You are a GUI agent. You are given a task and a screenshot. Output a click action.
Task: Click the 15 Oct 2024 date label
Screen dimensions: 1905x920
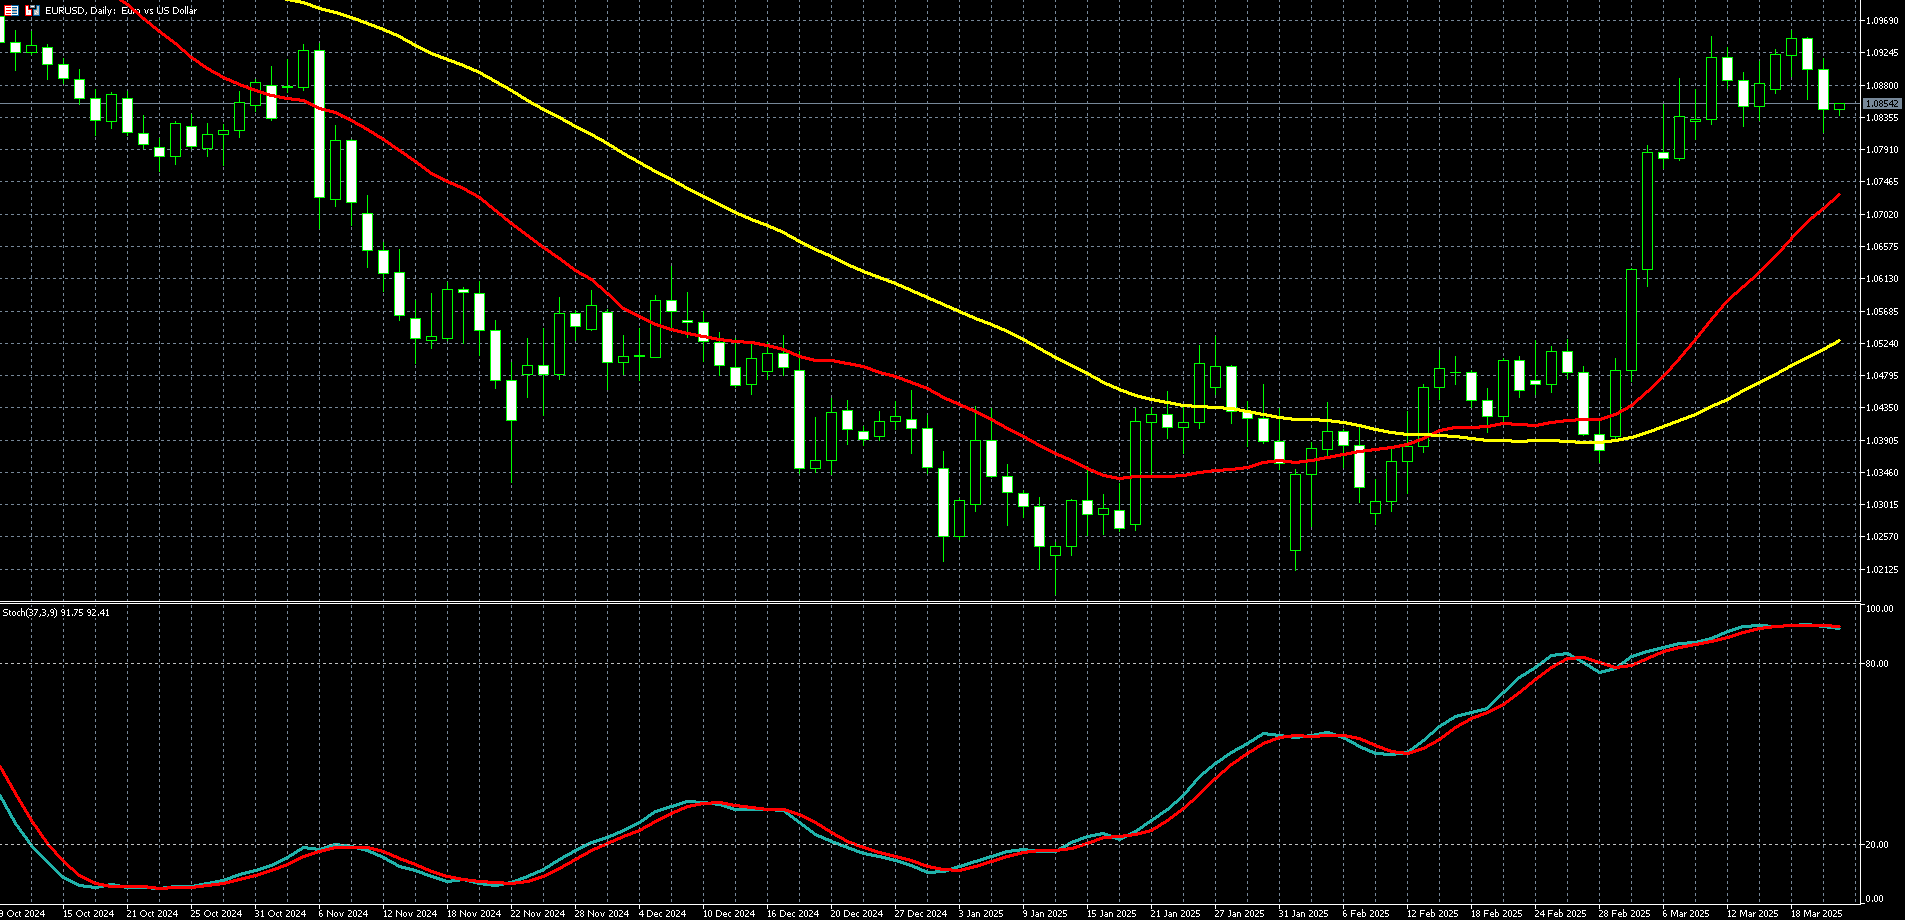(x=88, y=913)
